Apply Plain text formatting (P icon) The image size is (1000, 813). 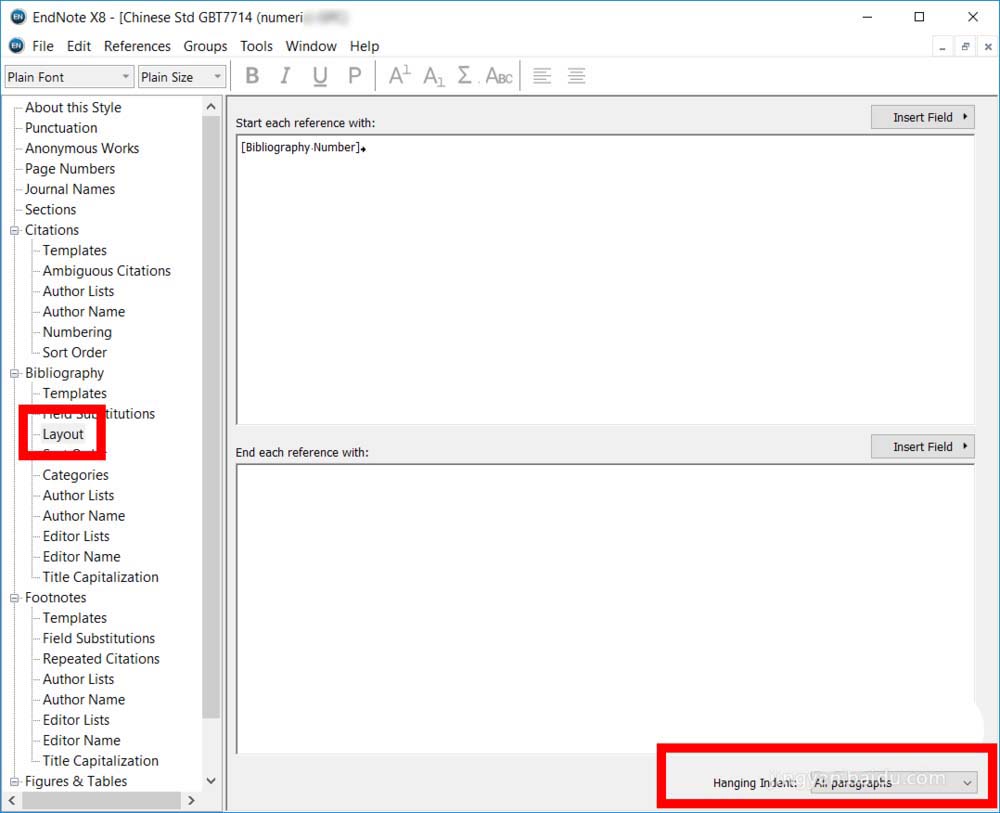coord(355,76)
